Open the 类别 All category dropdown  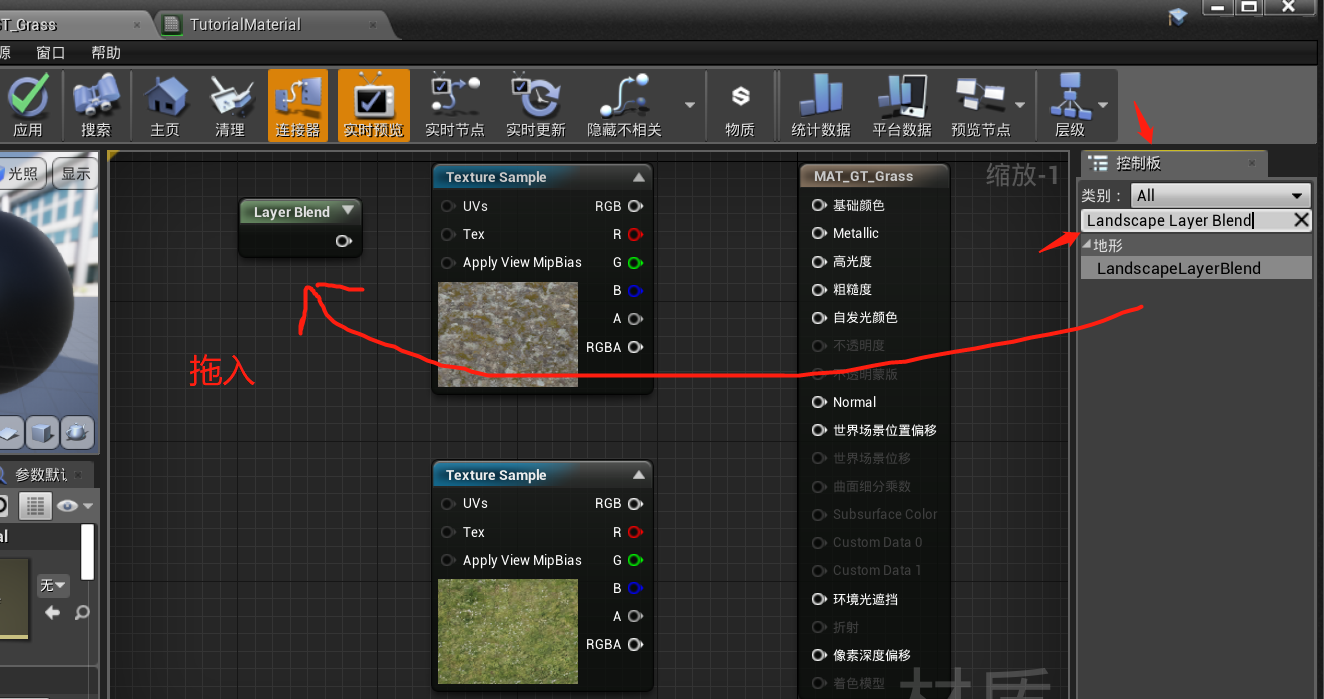click(x=1220, y=195)
